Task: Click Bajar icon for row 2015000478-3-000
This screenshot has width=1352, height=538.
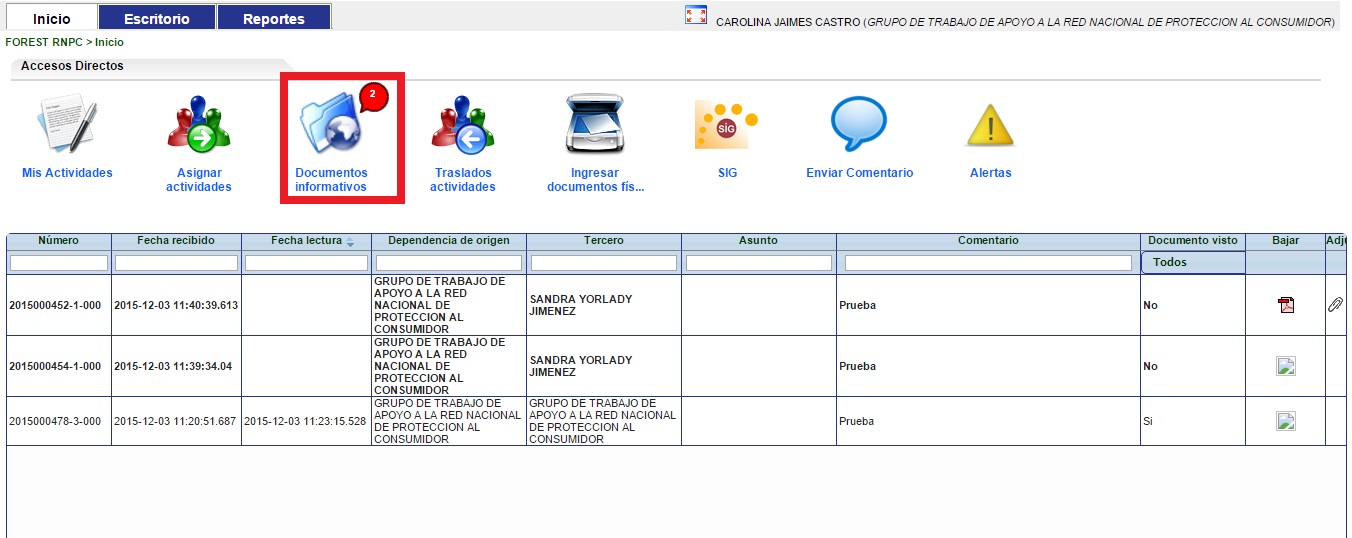Action: 1286,421
